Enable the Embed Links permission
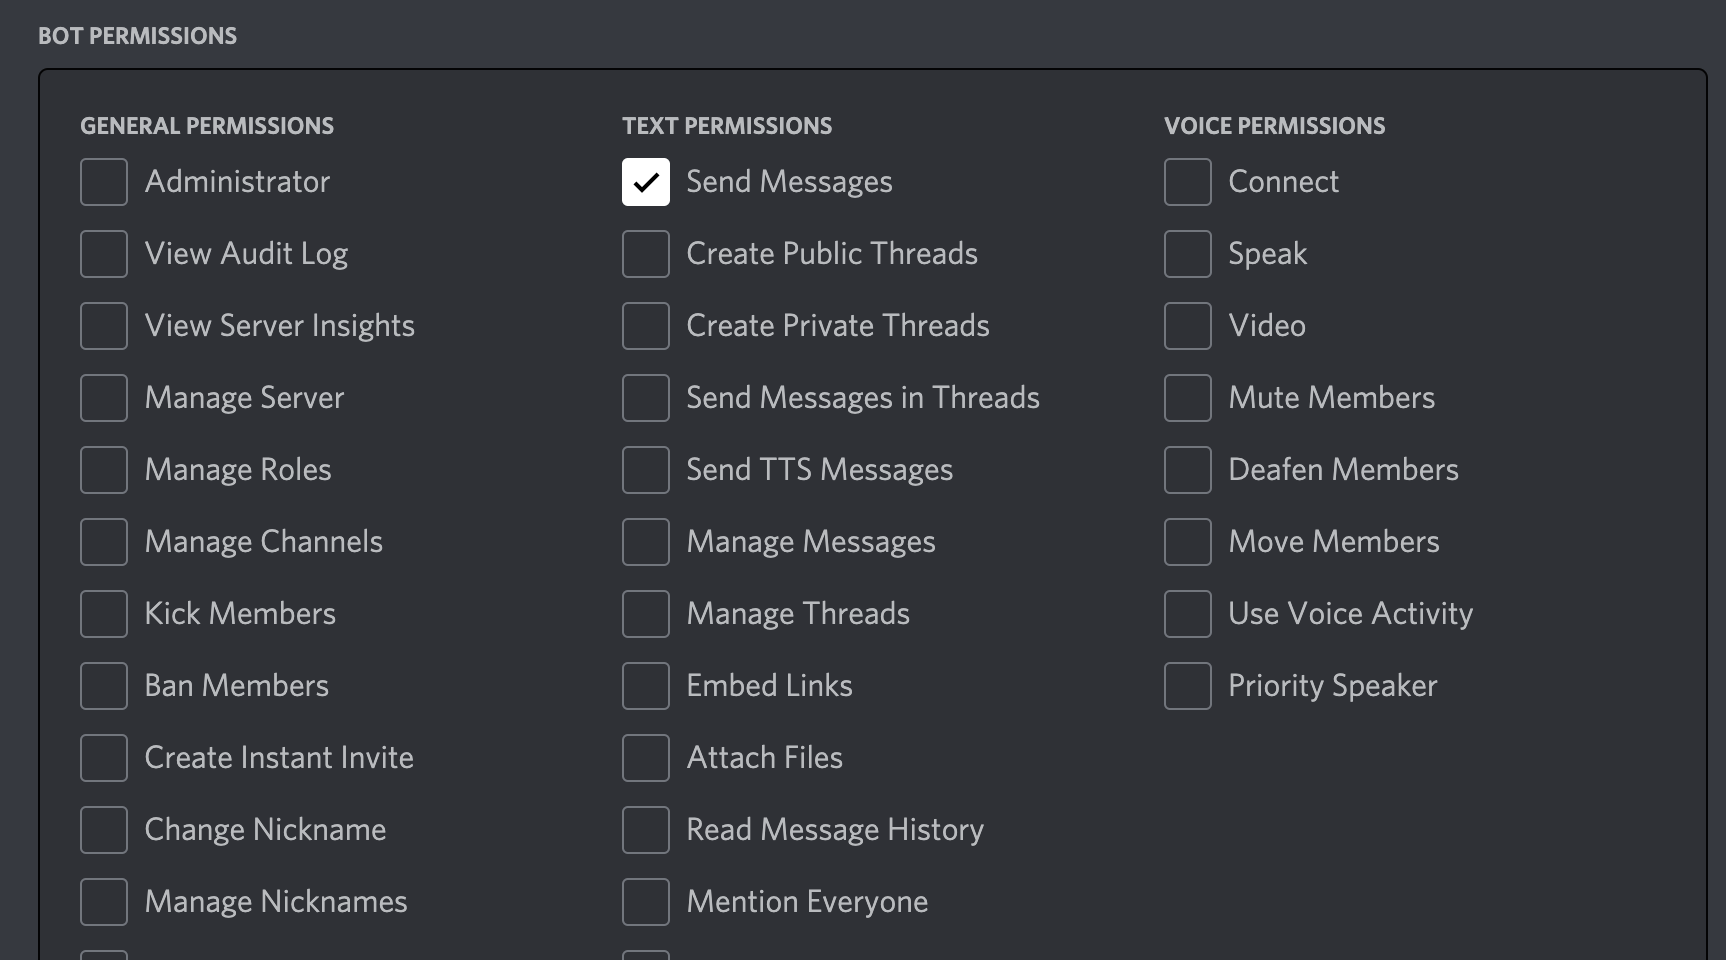 pyautogui.click(x=646, y=686)
